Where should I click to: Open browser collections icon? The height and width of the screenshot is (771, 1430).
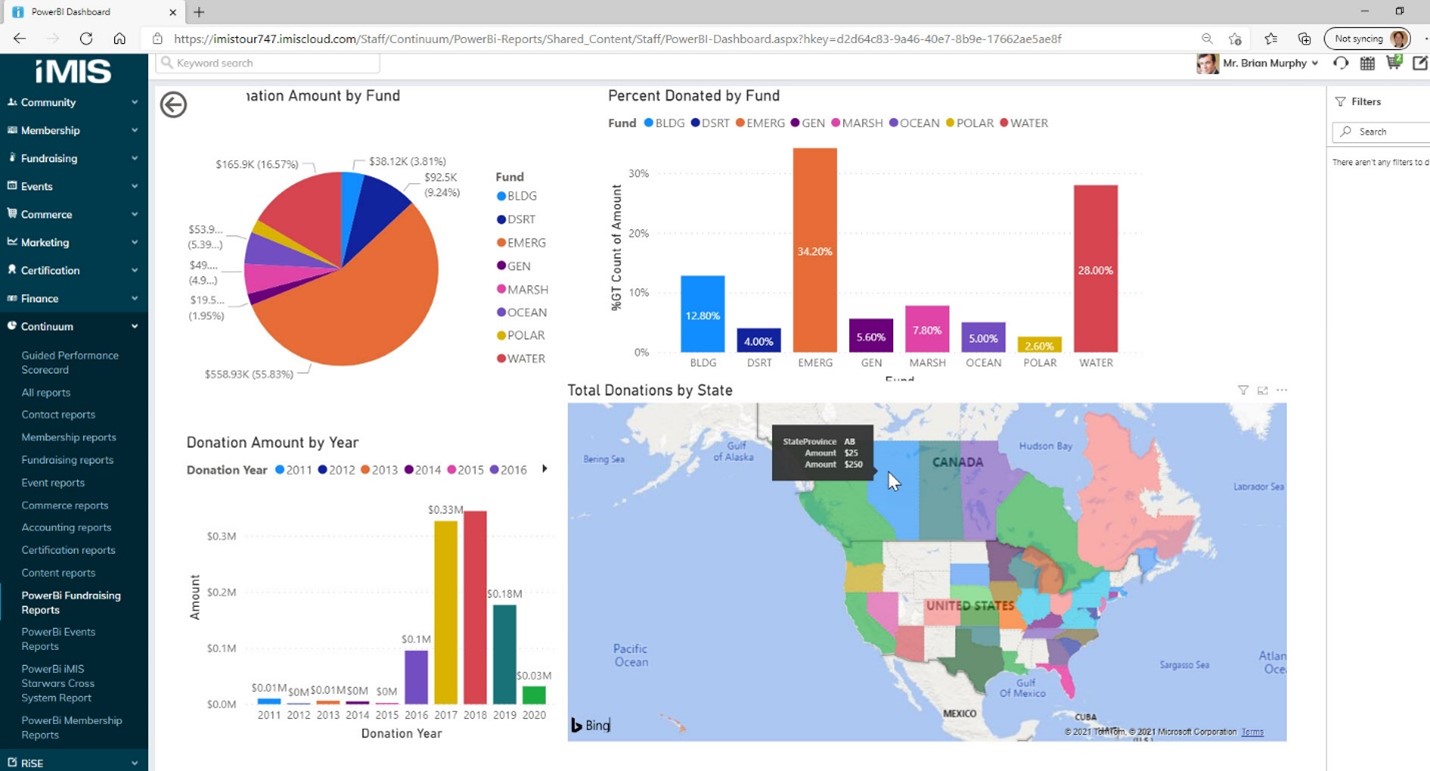[1304, 39]
